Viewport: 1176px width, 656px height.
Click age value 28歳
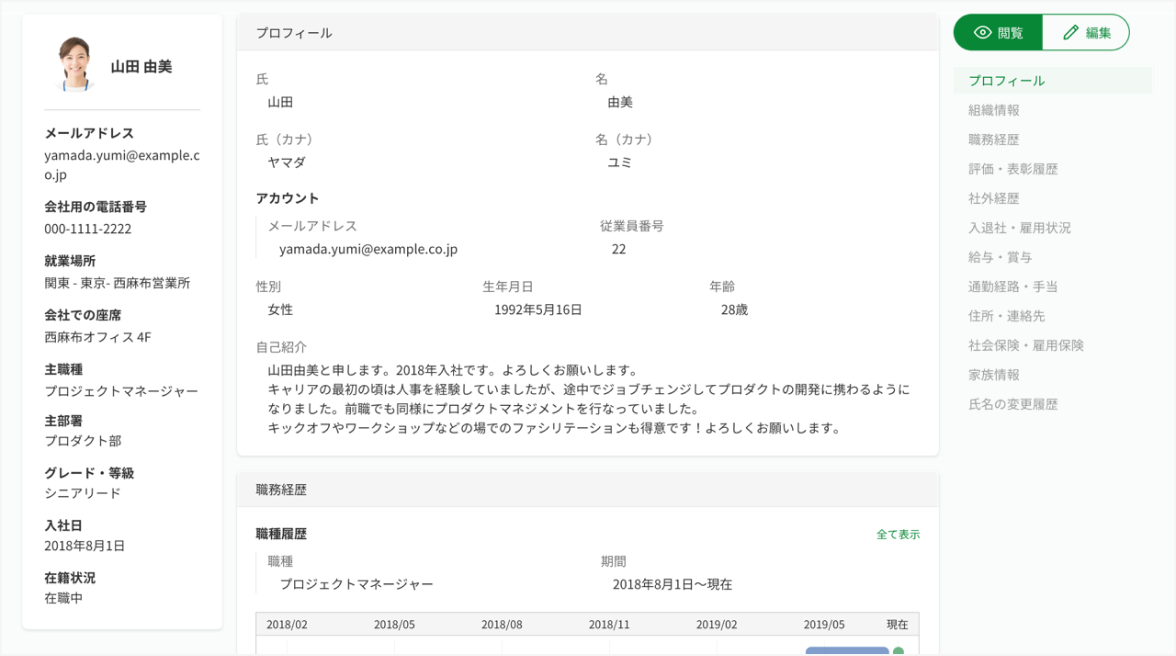pyautogui.click(x=734, y=310)
